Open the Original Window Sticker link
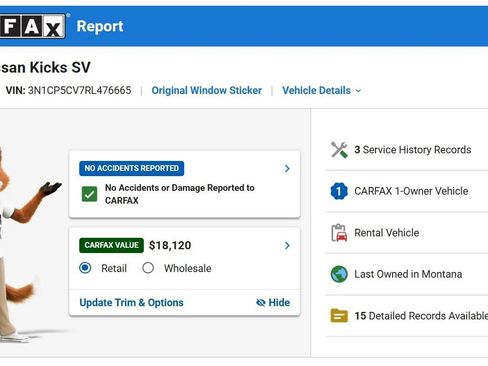 click(x=207, y=90)
